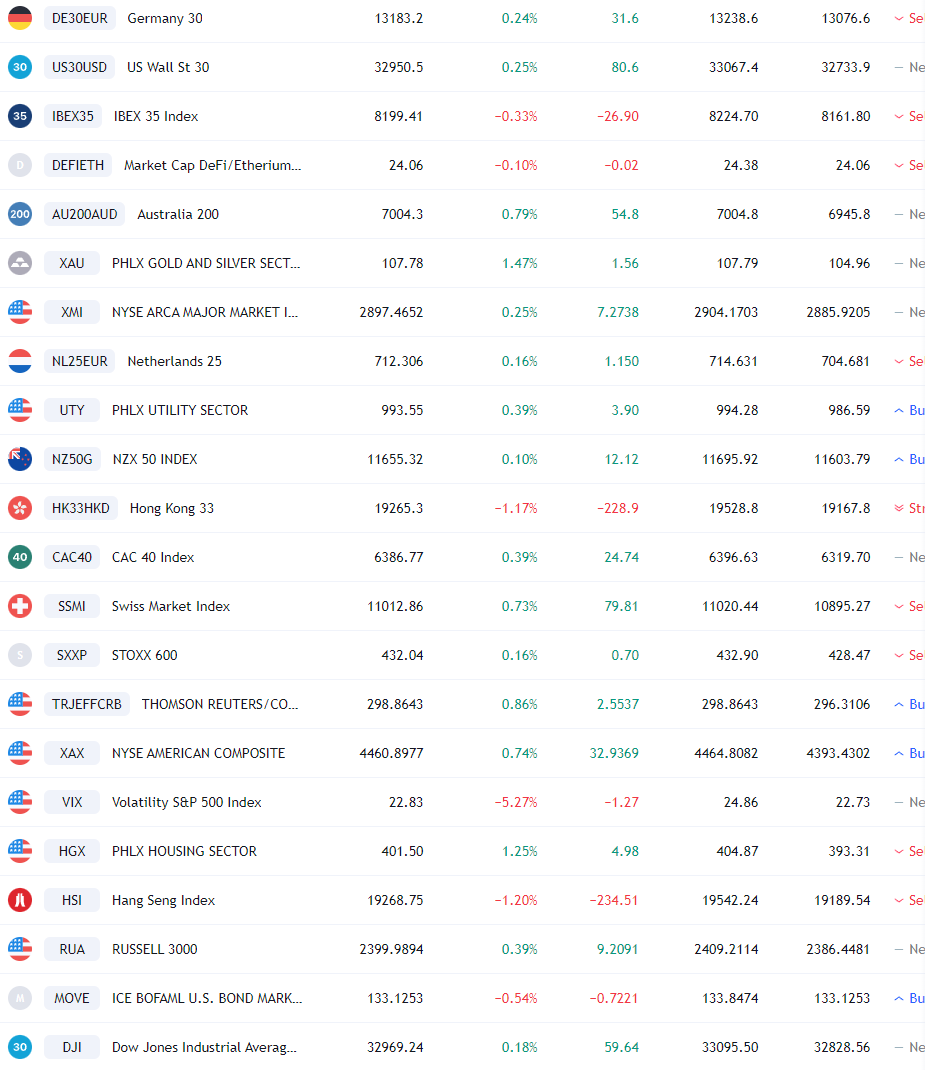Open PHLX HOUSING SECTOR name
Image resolution: width=925 pixels, height=1070 pixels.
184,852
